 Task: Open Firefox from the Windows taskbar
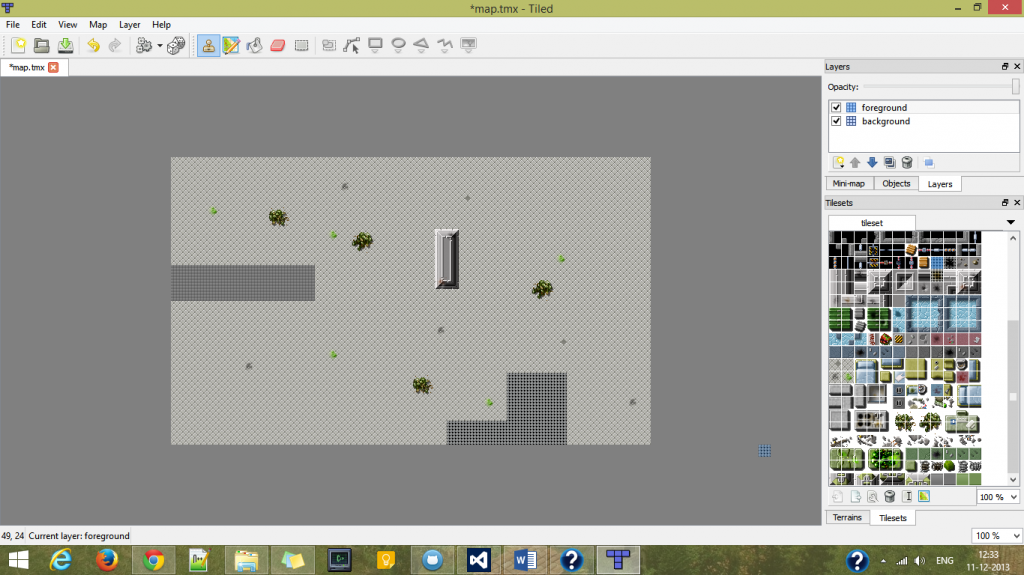[107, 560]
